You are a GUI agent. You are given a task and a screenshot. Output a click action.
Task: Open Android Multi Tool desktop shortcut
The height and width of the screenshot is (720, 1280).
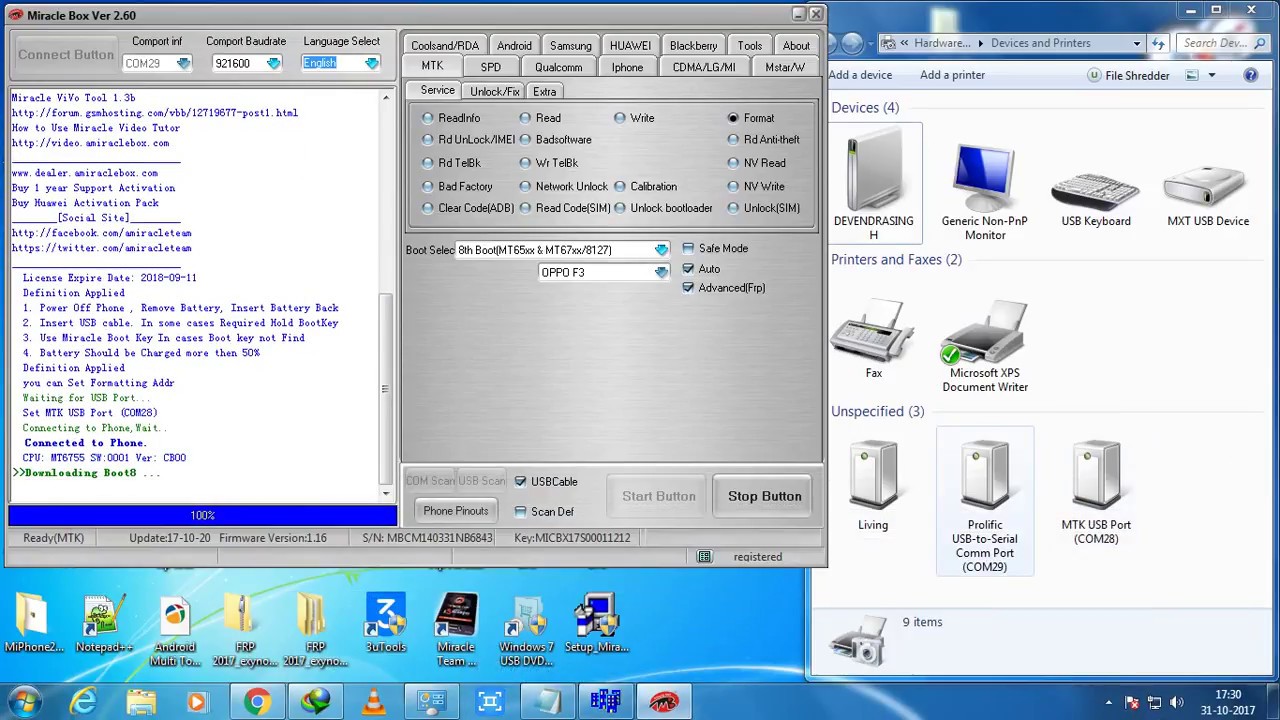pyautogui.click(x=174, y=632)
